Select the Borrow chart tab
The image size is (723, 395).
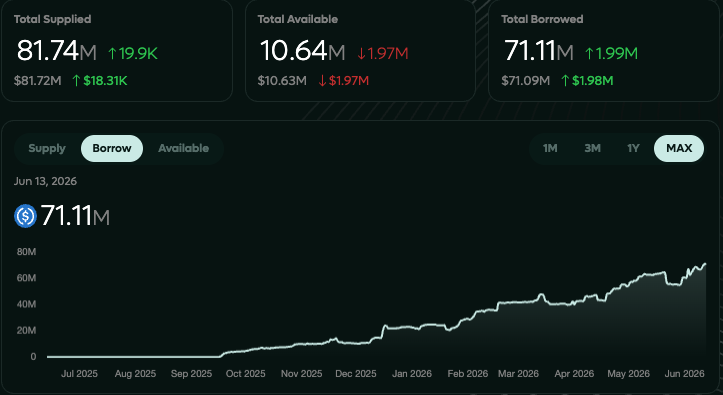point(112,148)
